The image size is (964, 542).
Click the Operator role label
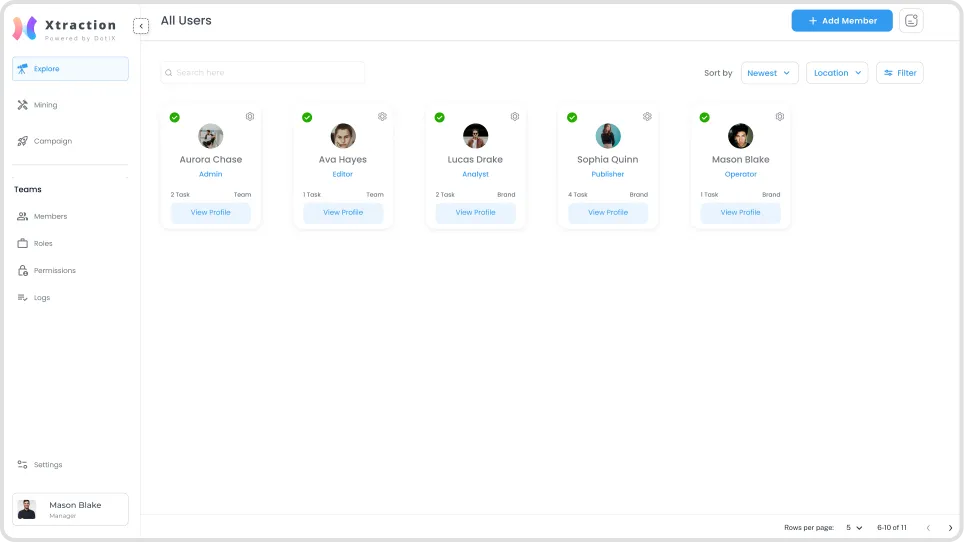741,175
